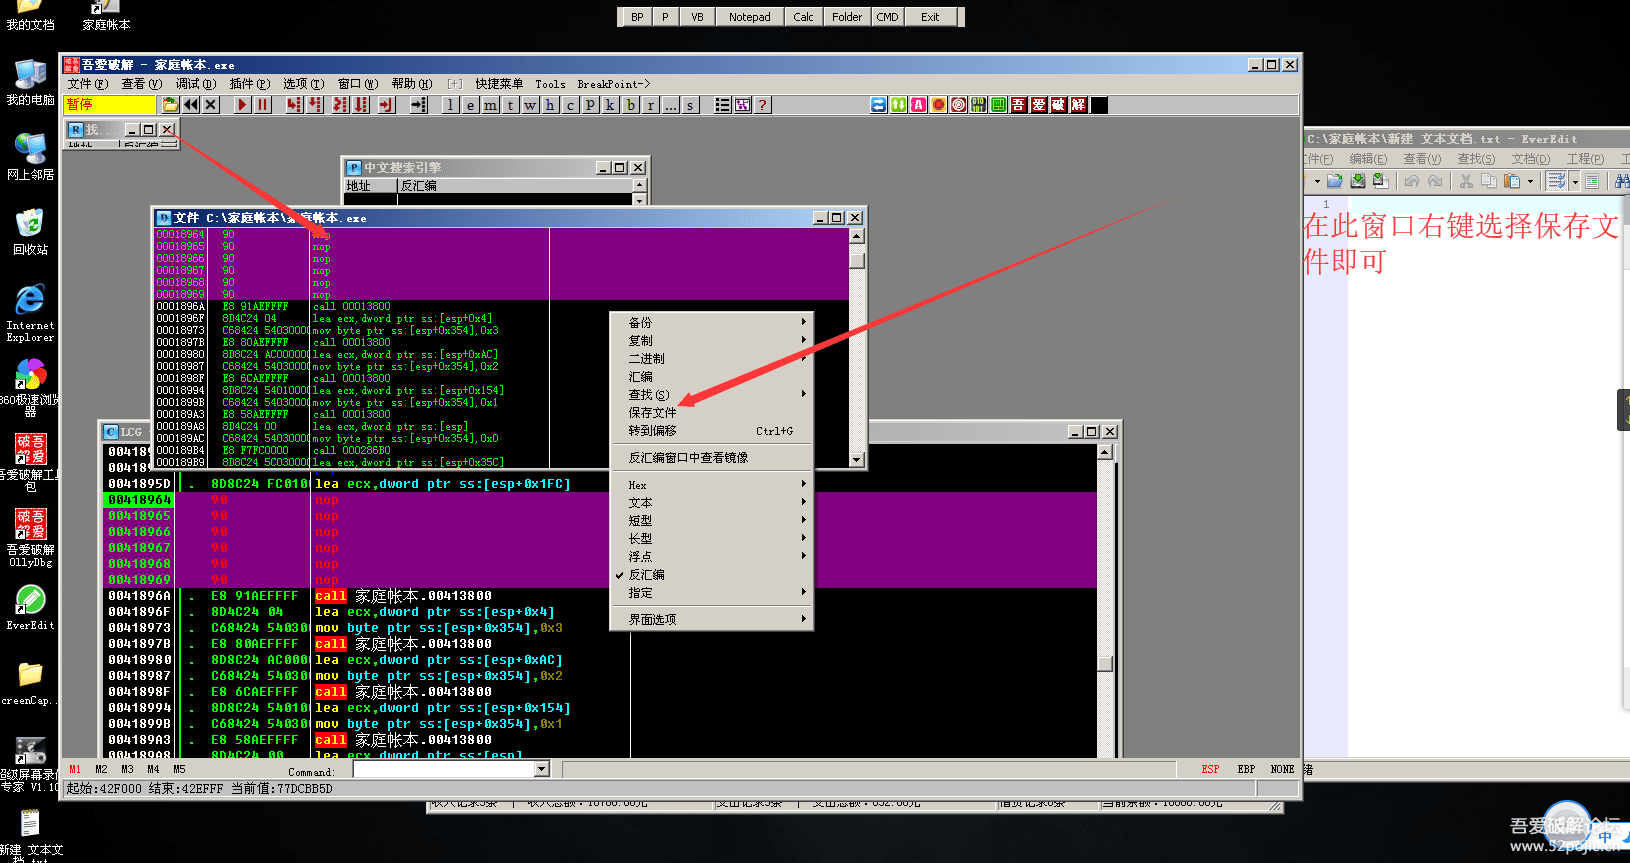1630x863 pixels.
Task: Open the 帮助(H) menu
Action: click(x=412, y=84)
